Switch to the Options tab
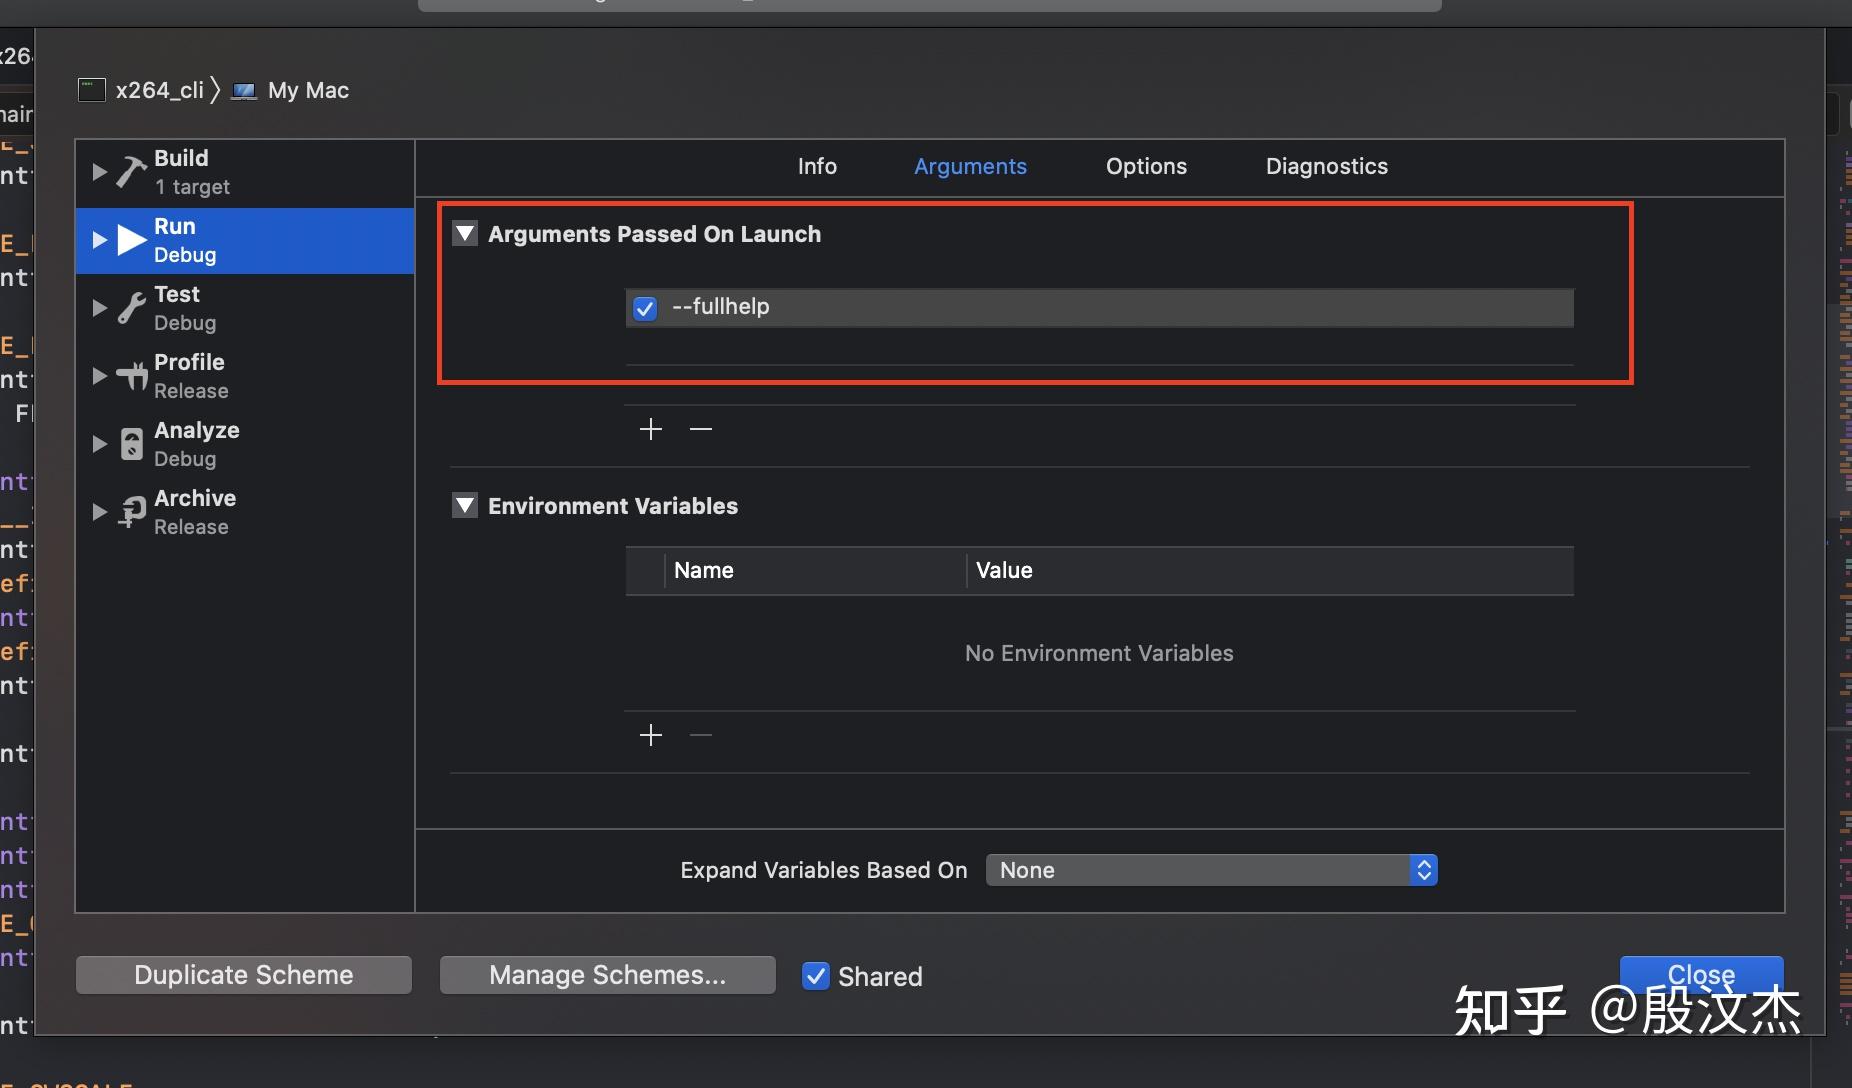The image size is (1852, 1088). tap(1146, 166)
